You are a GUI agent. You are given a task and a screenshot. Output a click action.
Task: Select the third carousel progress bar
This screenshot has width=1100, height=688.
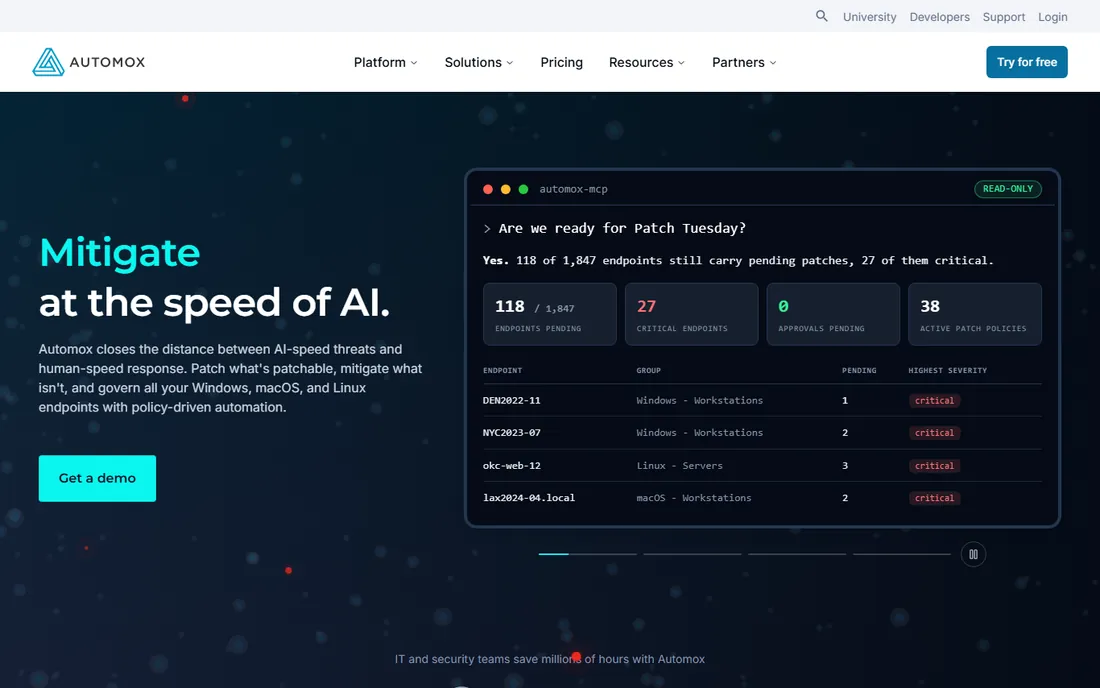[x=797, y=554]
